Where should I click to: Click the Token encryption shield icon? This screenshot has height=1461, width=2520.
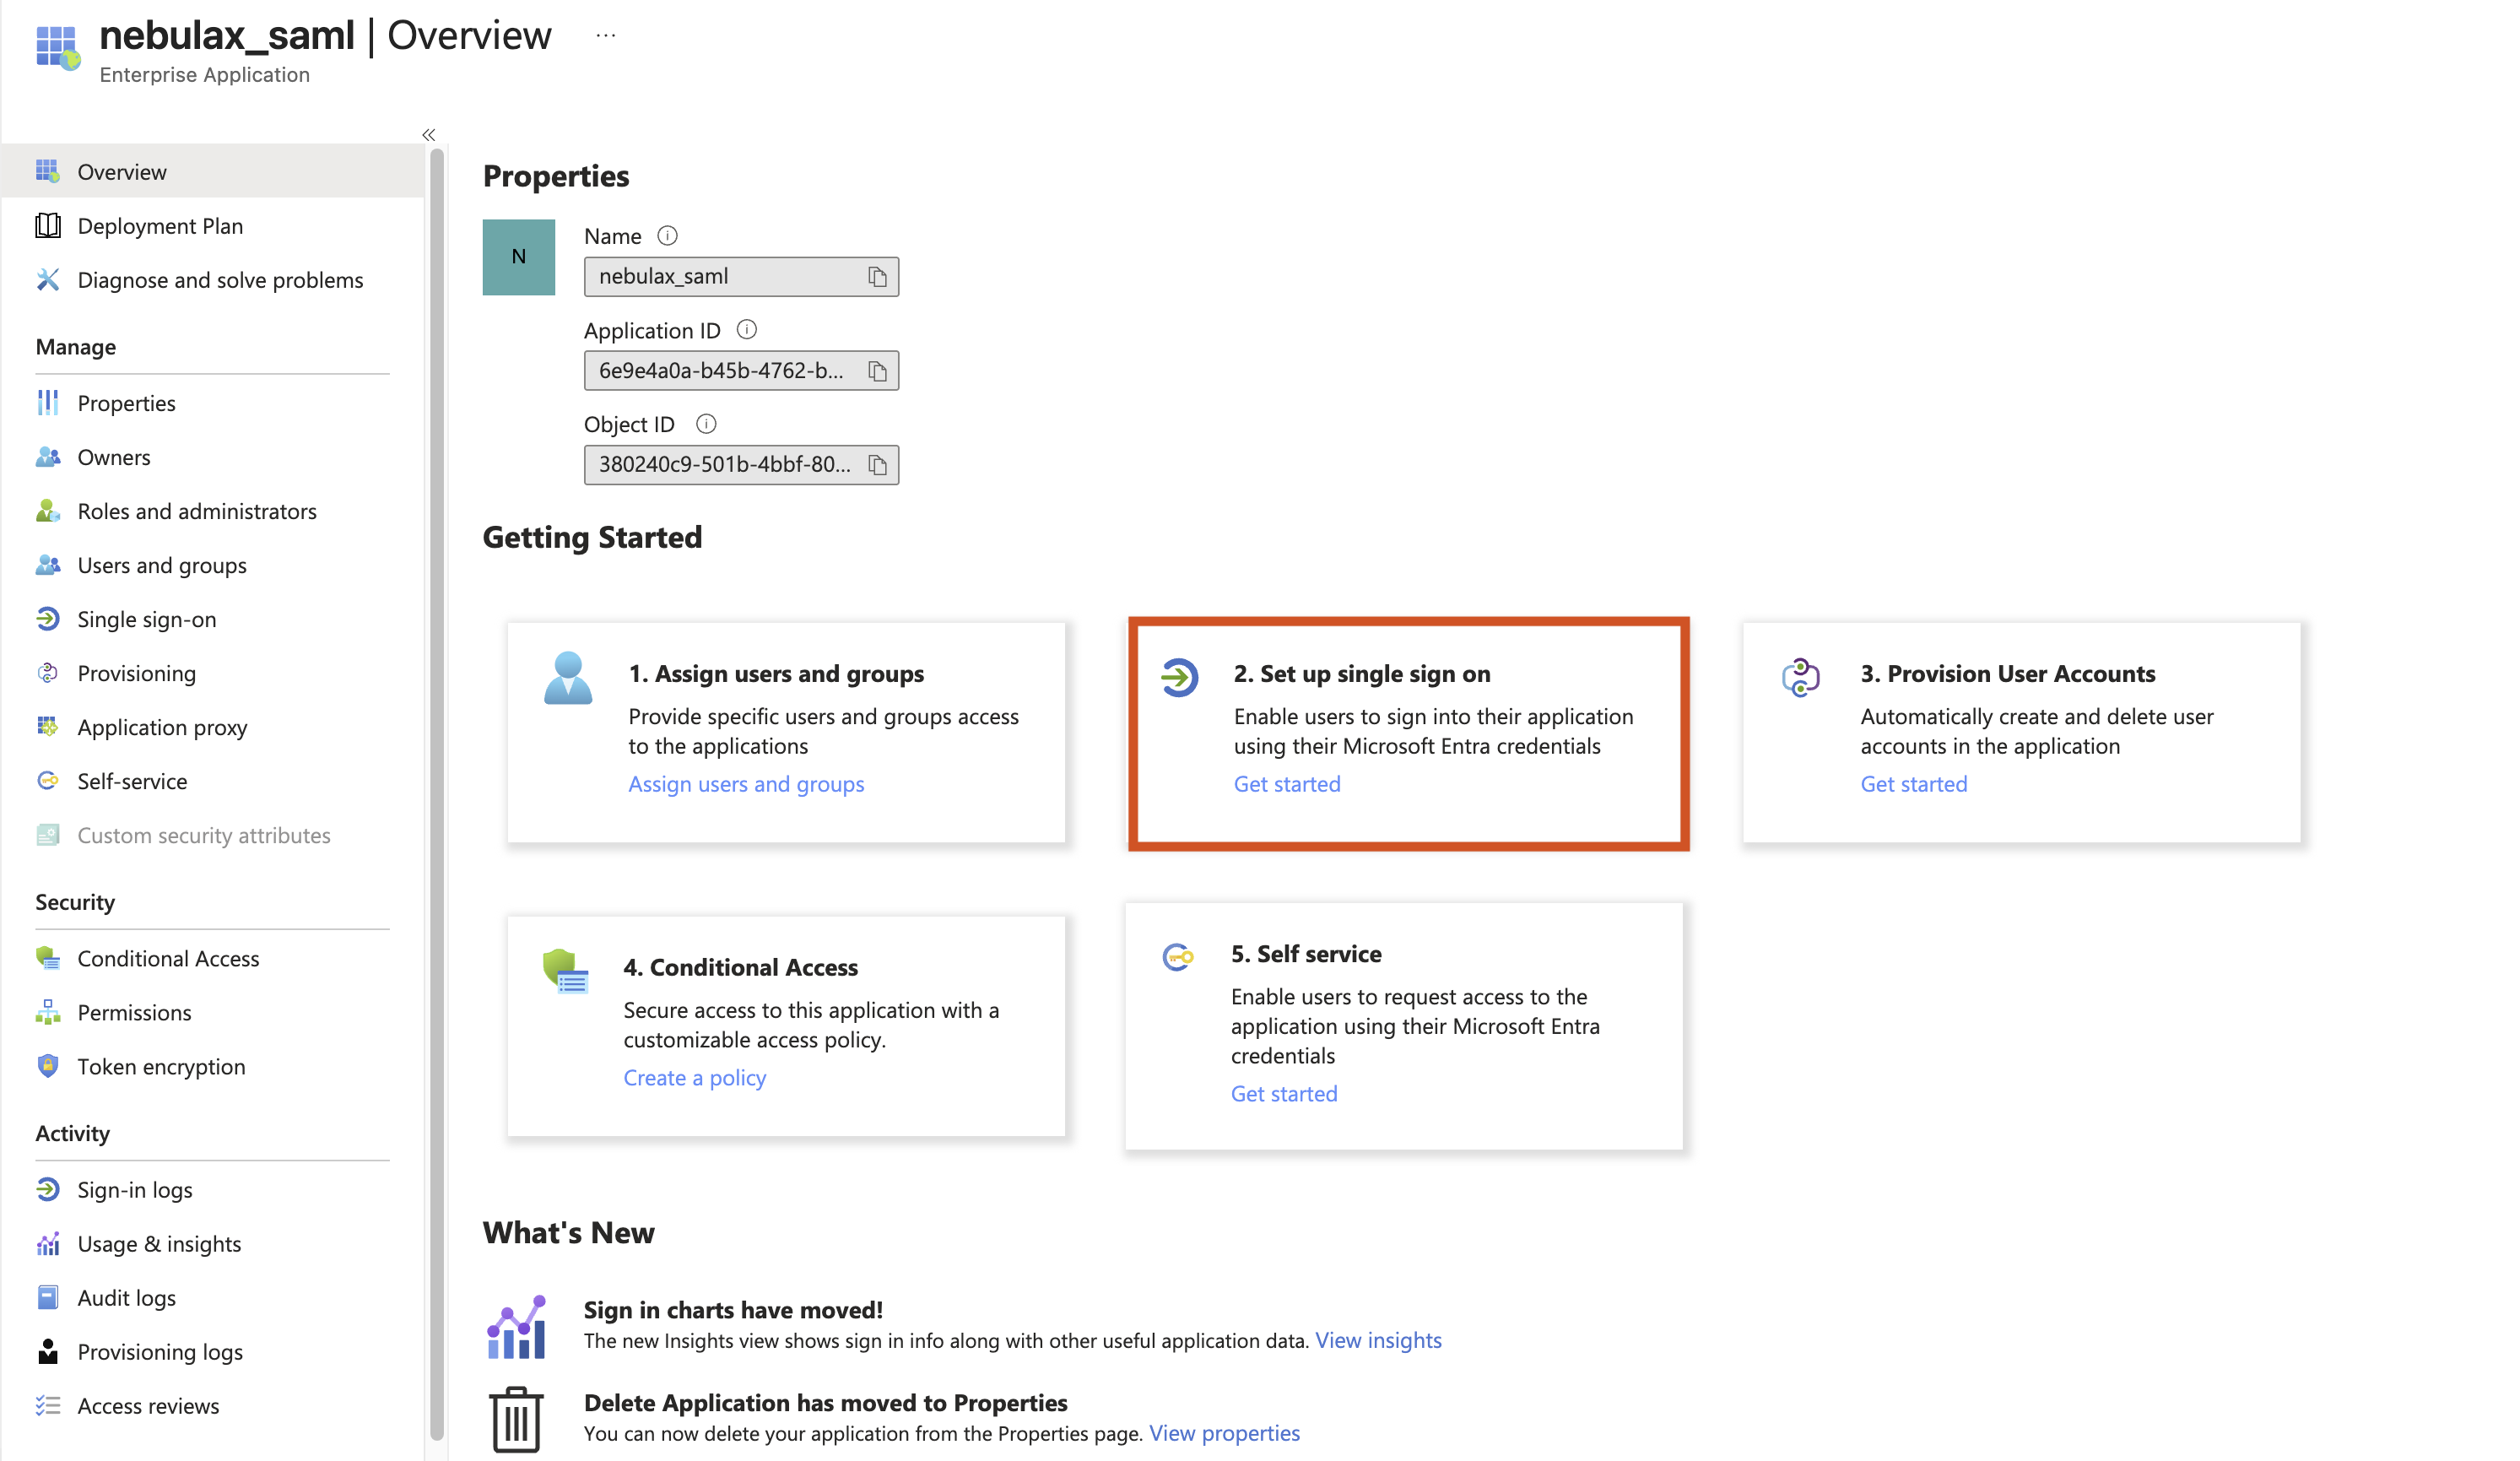point(48,1065)
